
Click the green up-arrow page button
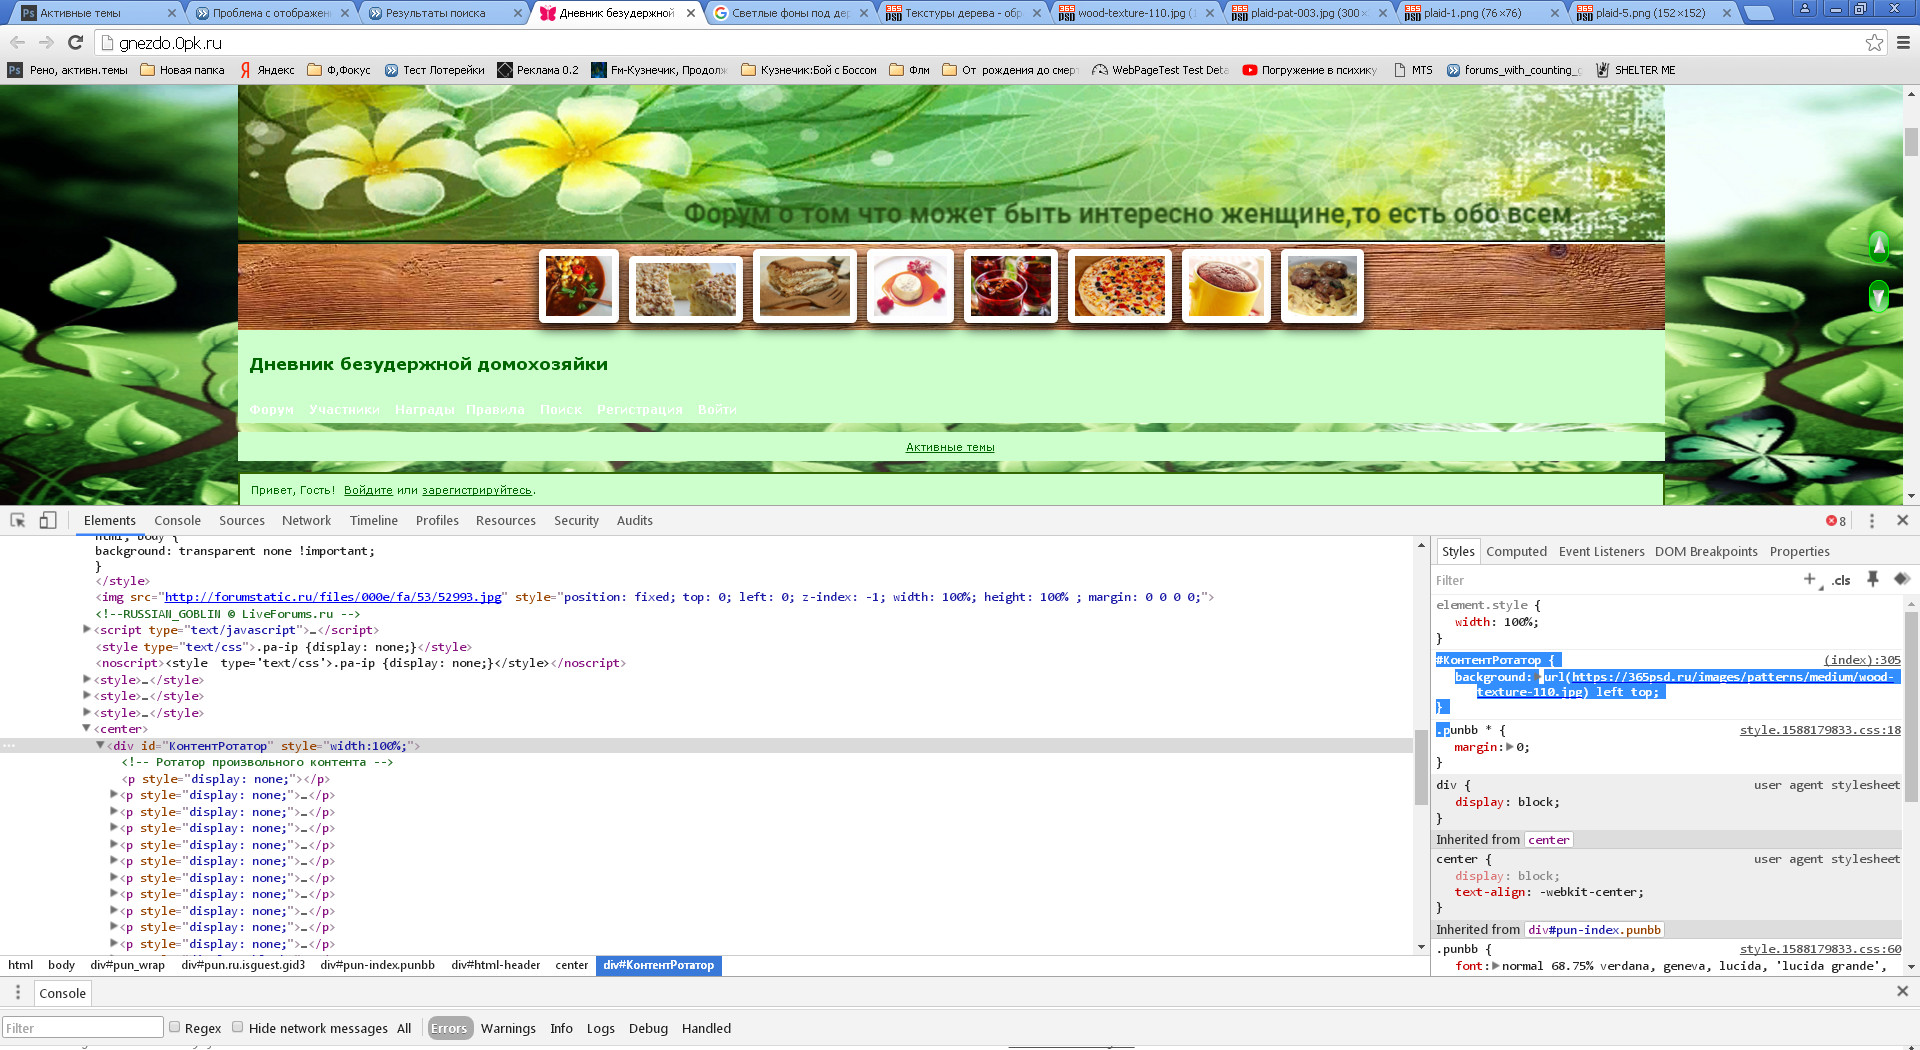coord(1879,246)
